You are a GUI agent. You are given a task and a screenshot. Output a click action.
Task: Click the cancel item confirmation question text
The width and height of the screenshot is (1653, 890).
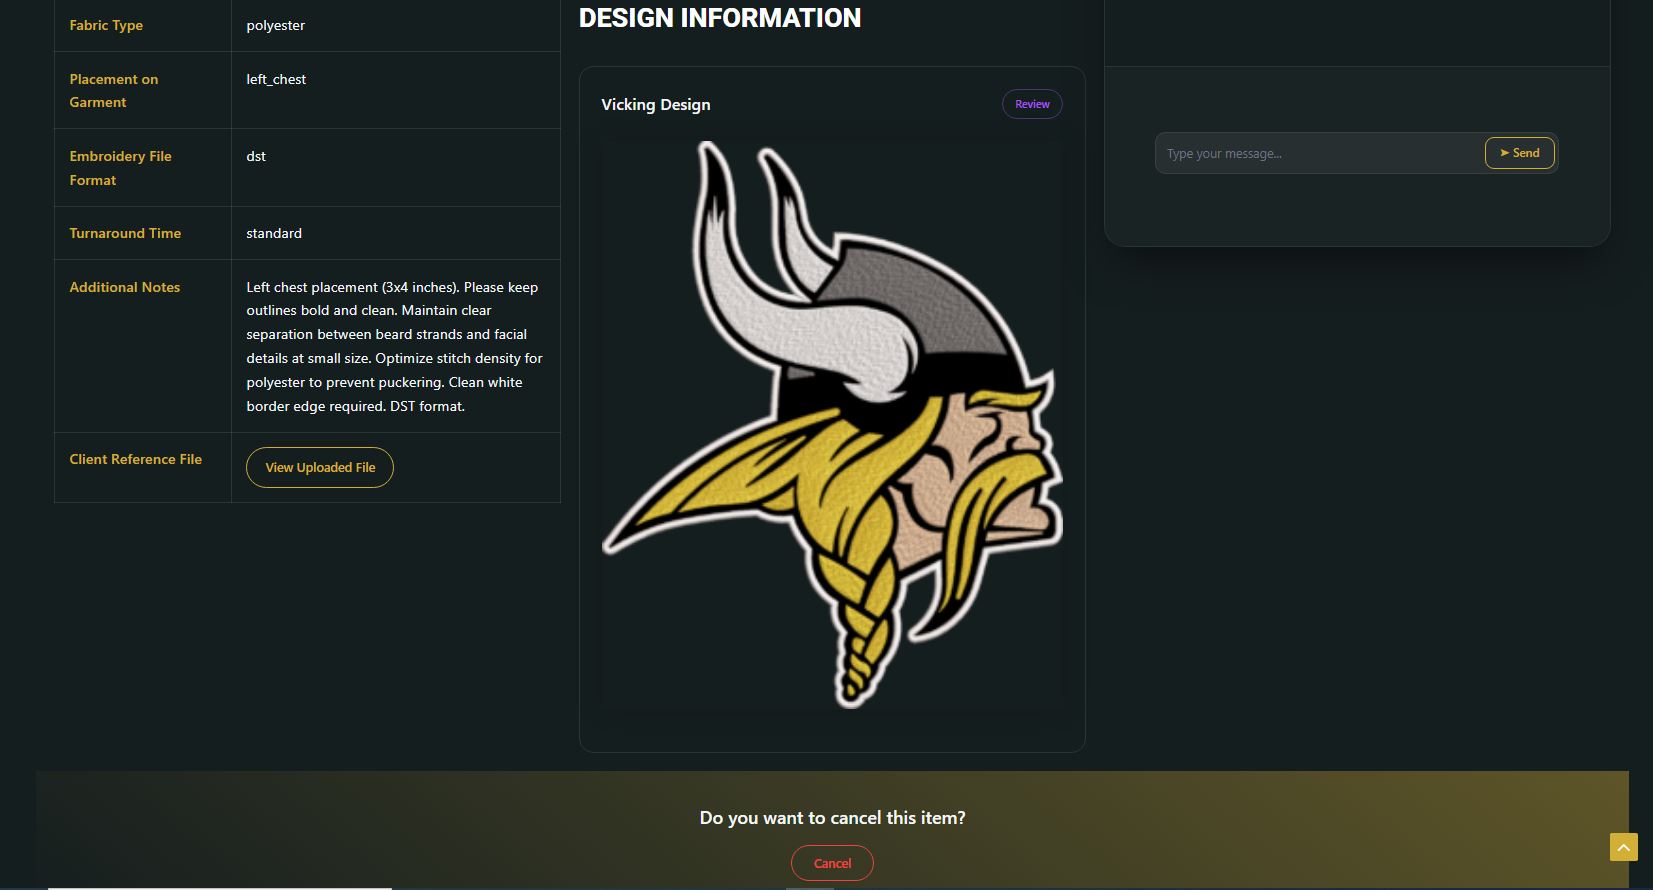tap(832, 818)
